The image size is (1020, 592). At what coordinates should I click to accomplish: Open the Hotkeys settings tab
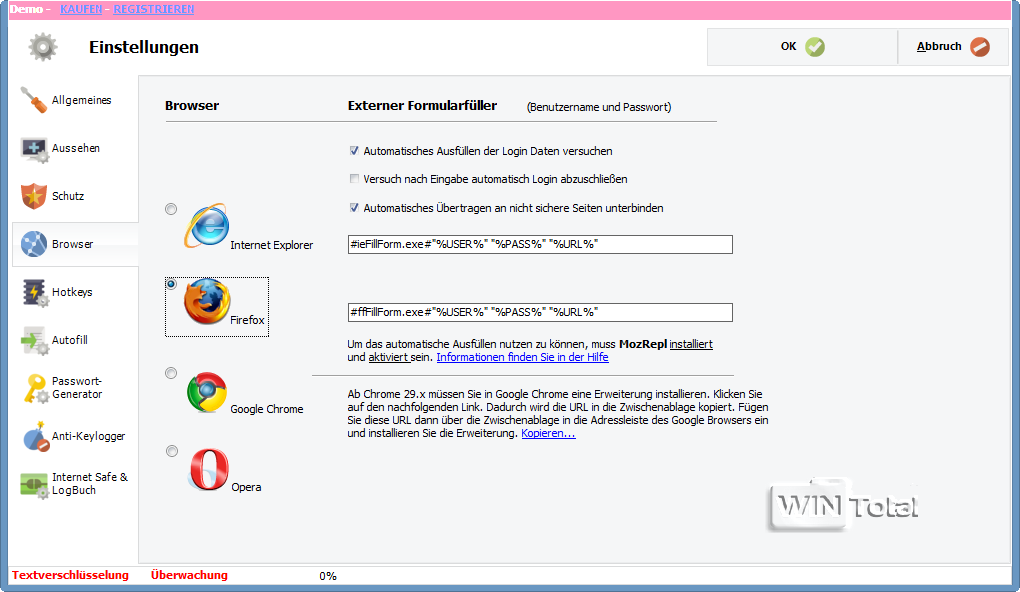[x=75, y=293]
